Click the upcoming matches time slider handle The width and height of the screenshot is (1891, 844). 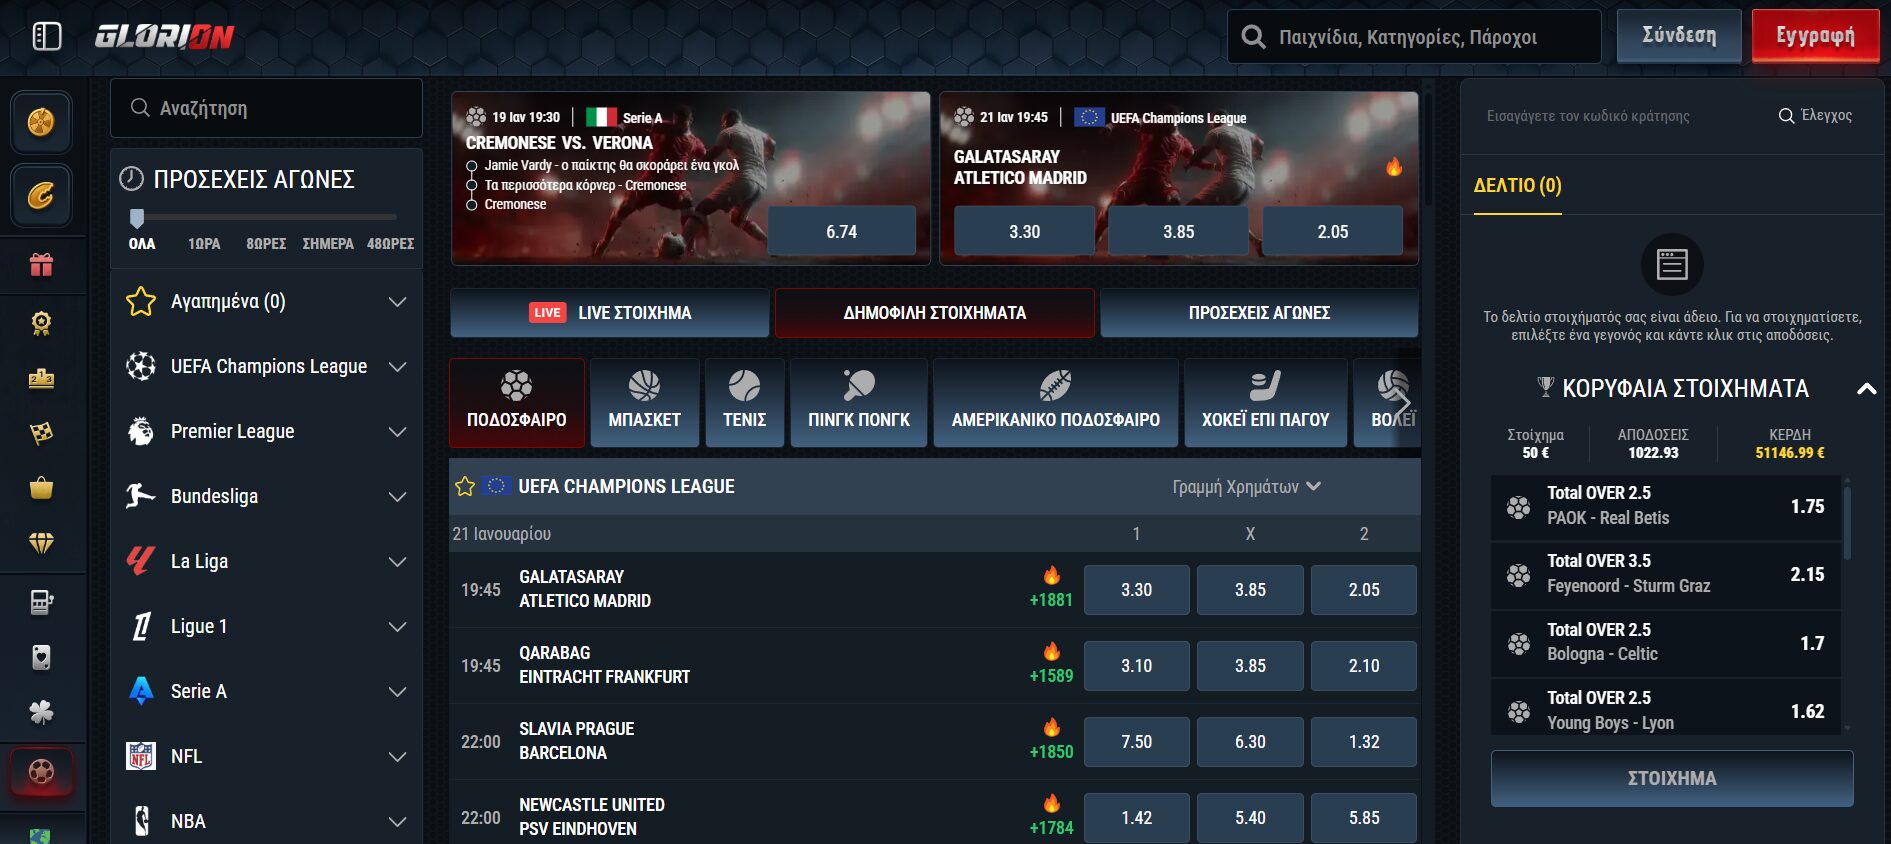coord(137,218)
